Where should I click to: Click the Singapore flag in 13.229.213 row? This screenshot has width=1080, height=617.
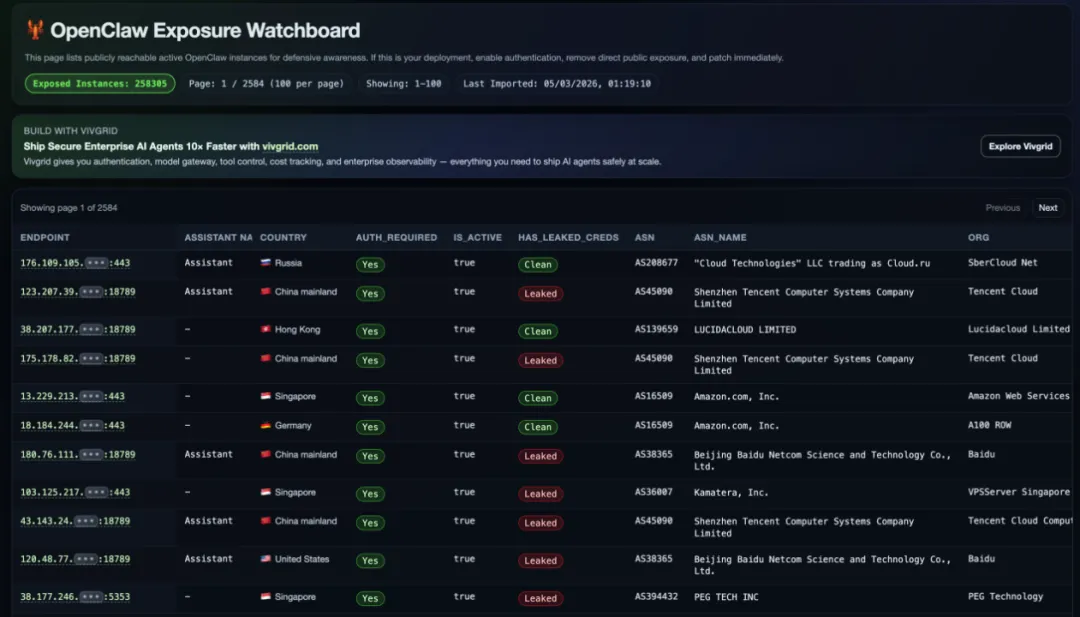click(265, 397)
